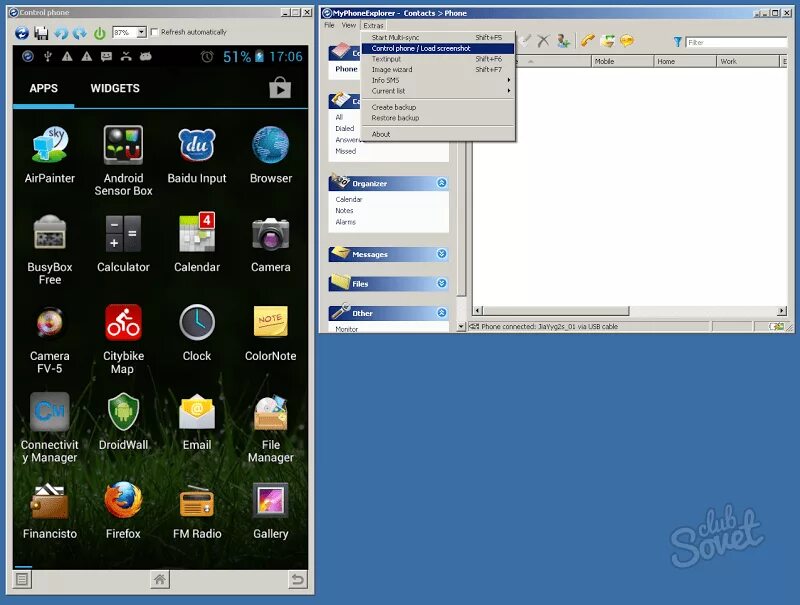The width and height of the screenshot is (800, 605).
Task: Launch the Browser app
Action: point(270,154)
